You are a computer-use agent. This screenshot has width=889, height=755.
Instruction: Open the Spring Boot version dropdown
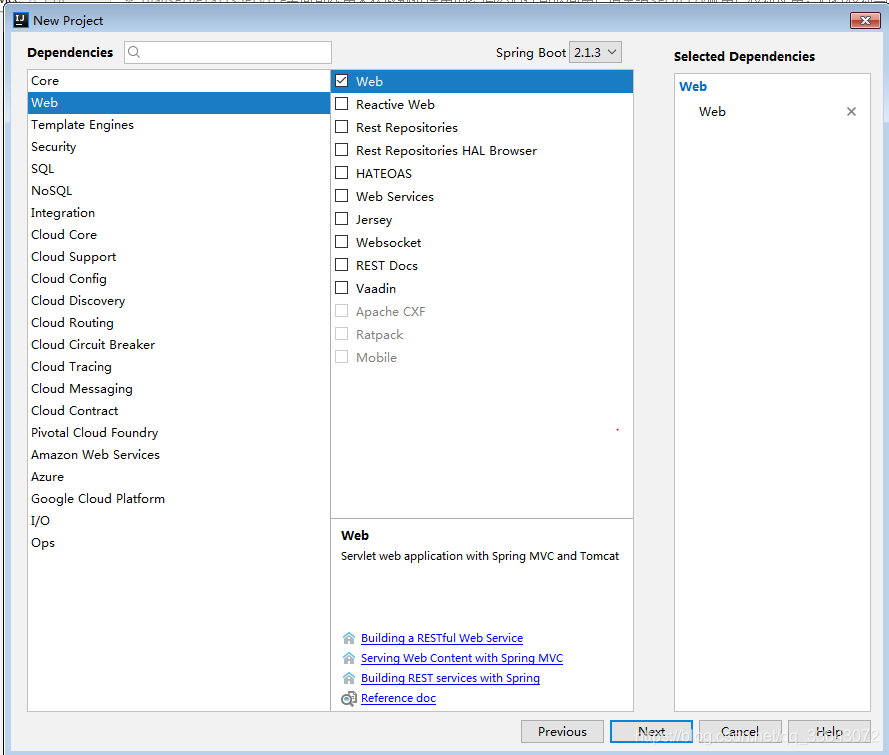[595, 52]
